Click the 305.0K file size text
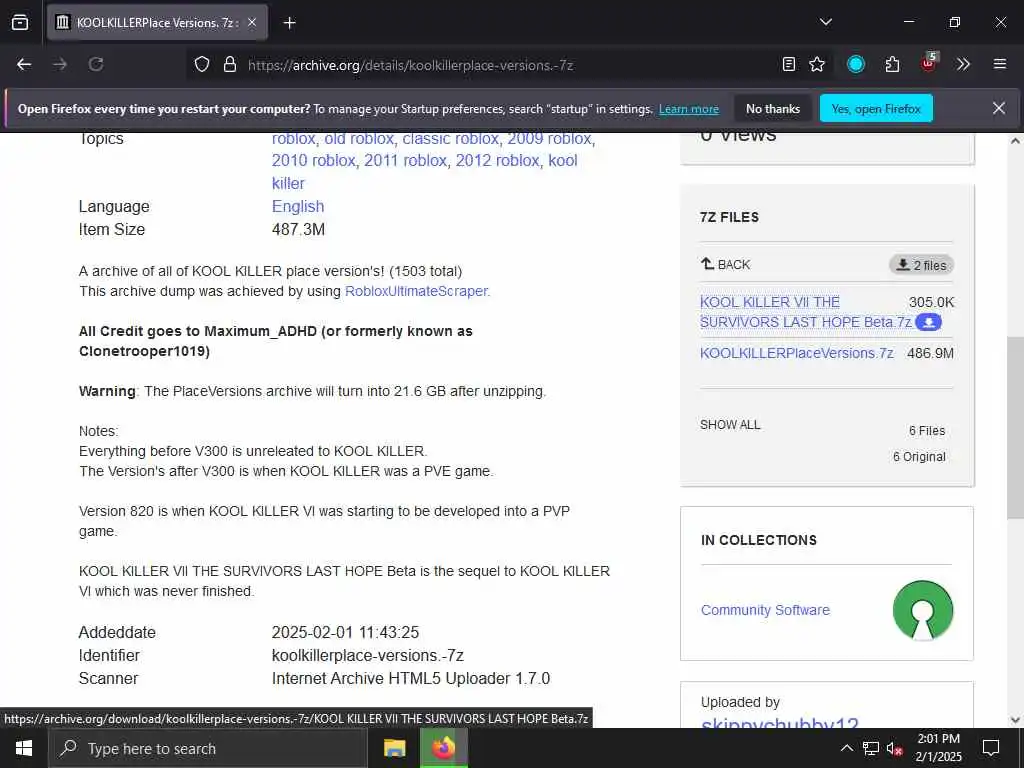 [x=931, y=302]
